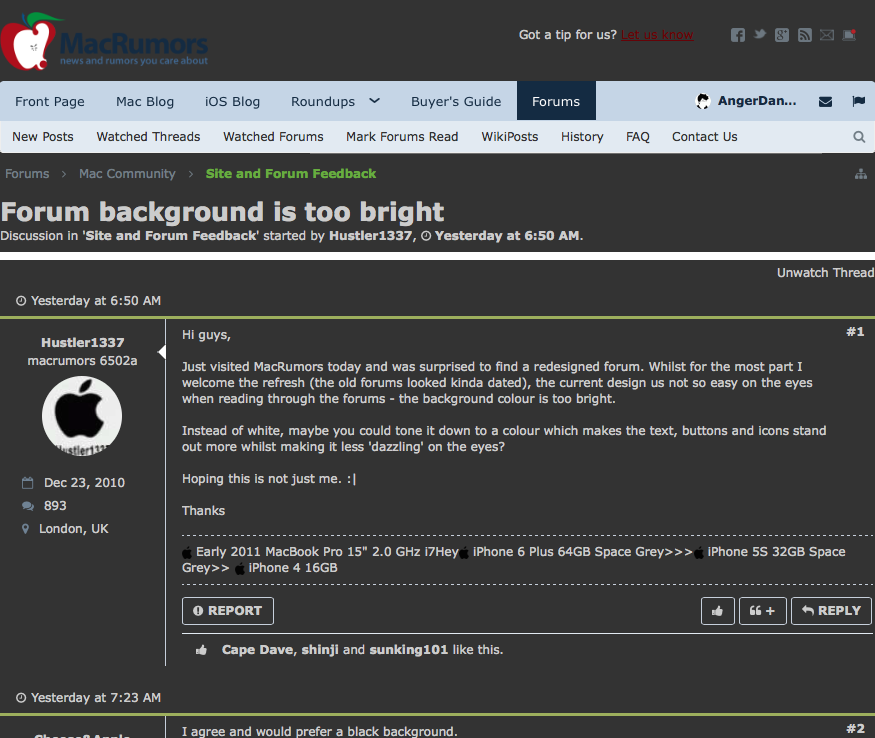The width and height of the screenshot is (875, 738).
Task: Open Contact Us
Action: coord(704,137)
